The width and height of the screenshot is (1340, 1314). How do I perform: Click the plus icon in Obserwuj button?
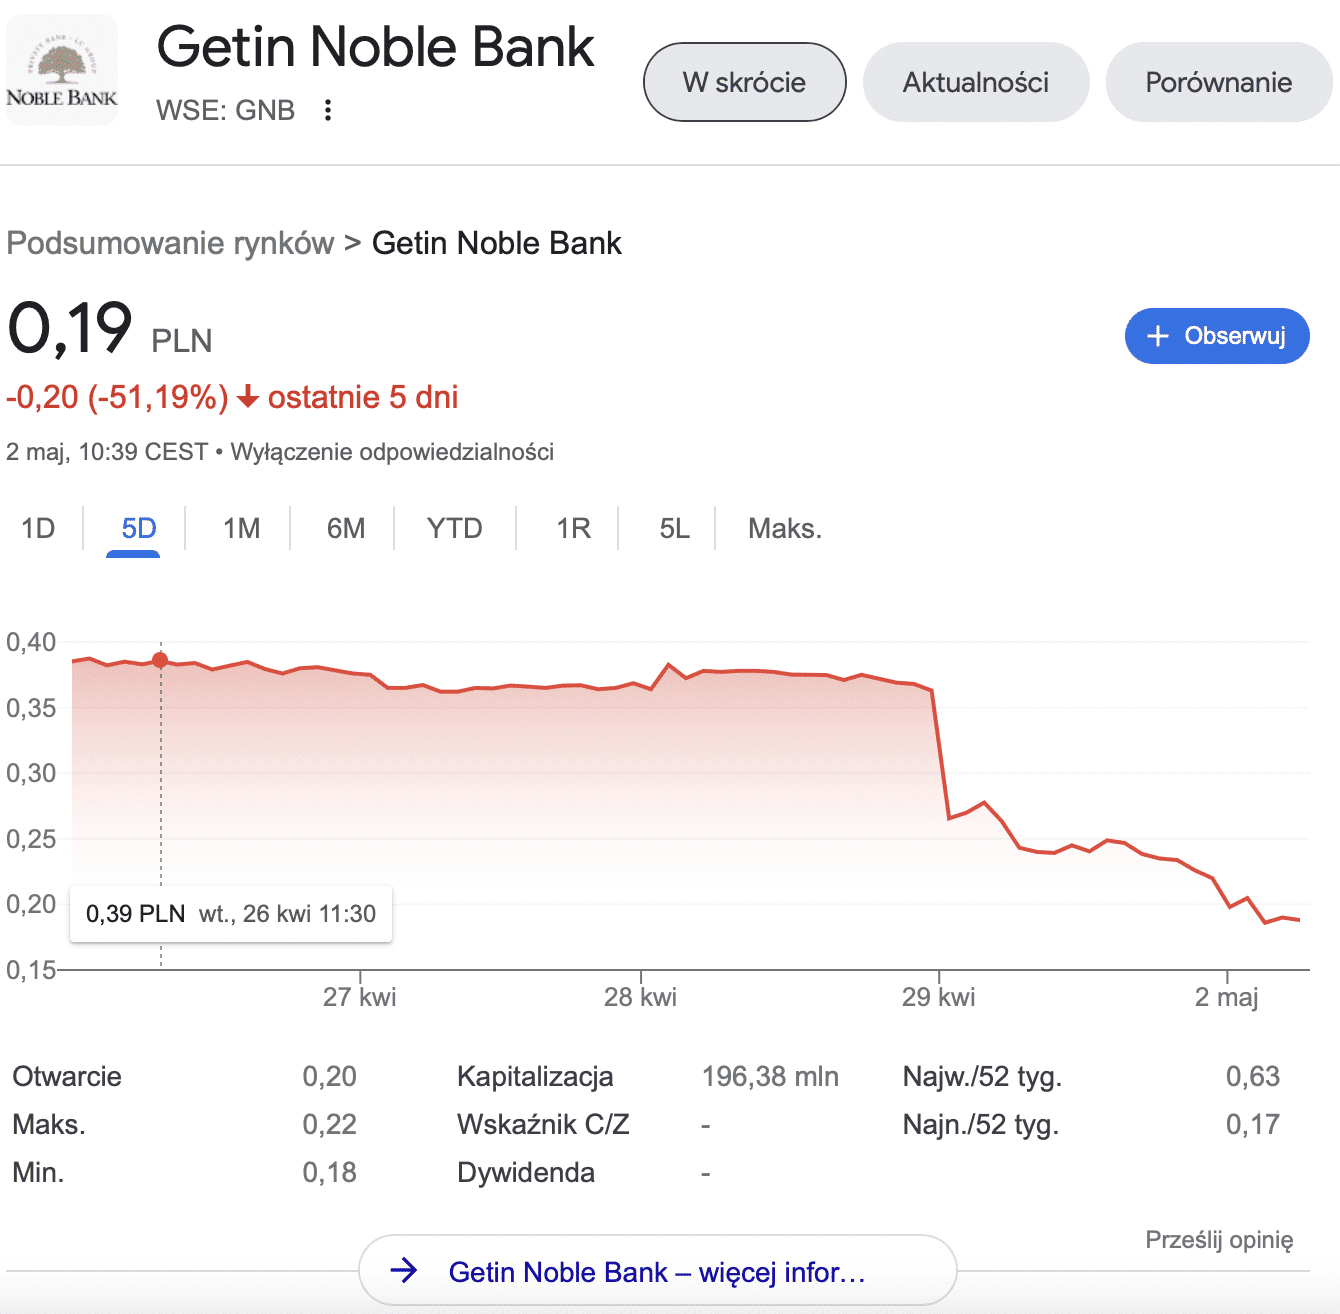coord(1157,336)
